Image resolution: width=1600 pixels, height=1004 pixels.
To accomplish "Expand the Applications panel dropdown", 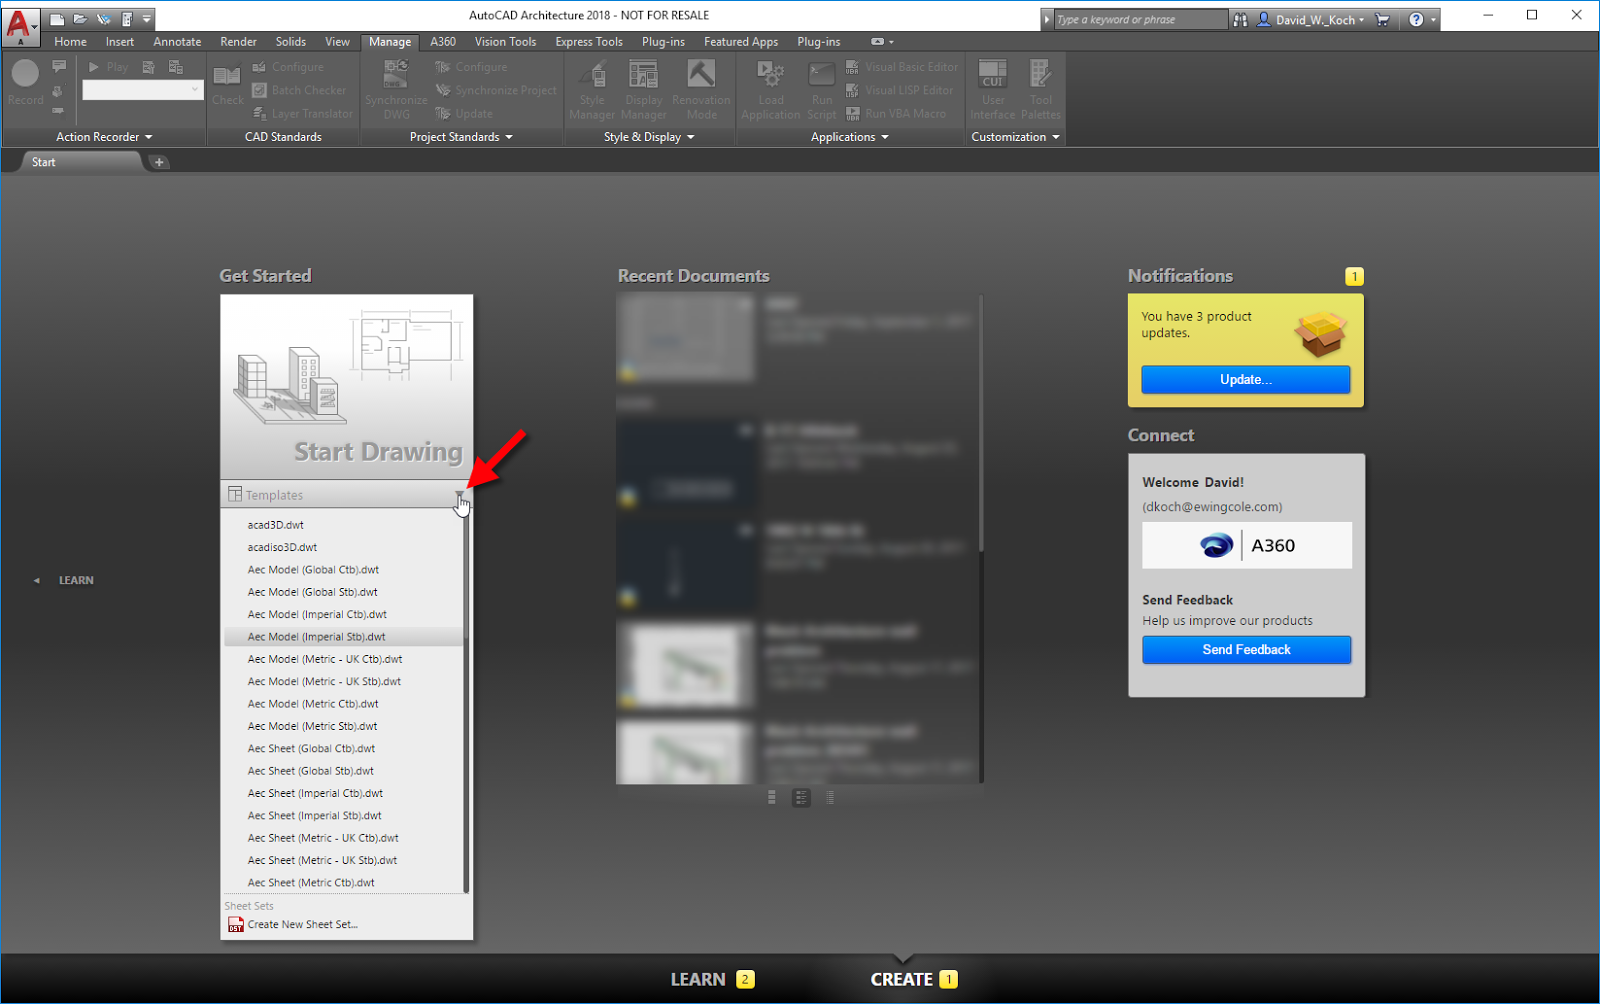I will pyautogui.click(x=885, y=137).
